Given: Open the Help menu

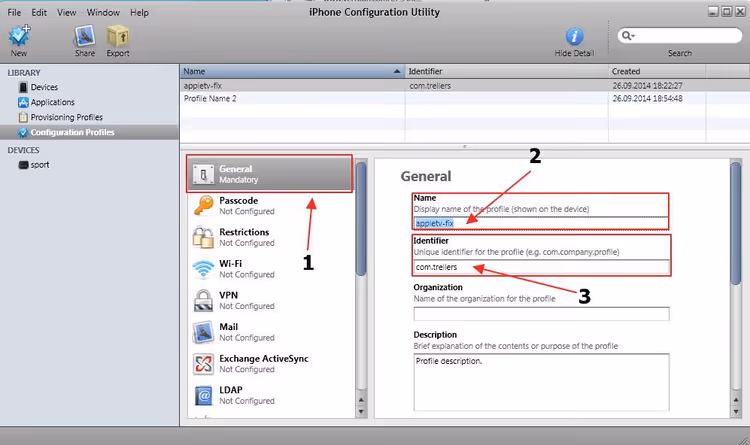Looking at the screenshot, I should (x=139, y=12).
